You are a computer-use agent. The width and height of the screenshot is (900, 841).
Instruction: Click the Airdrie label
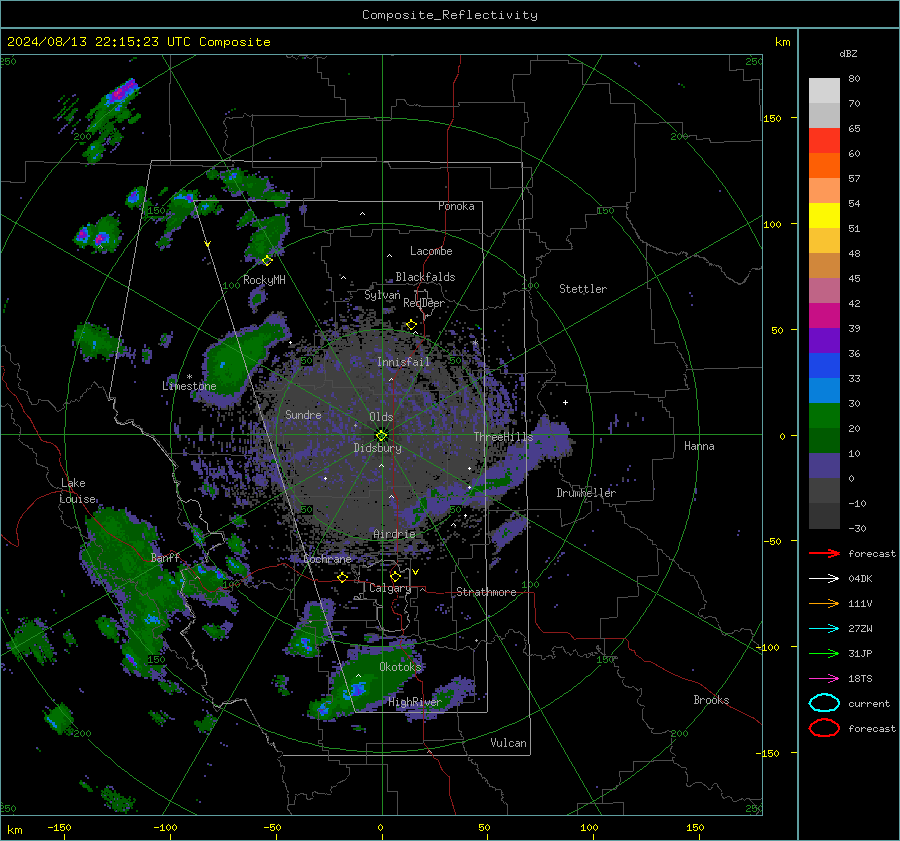pos(394,534)
